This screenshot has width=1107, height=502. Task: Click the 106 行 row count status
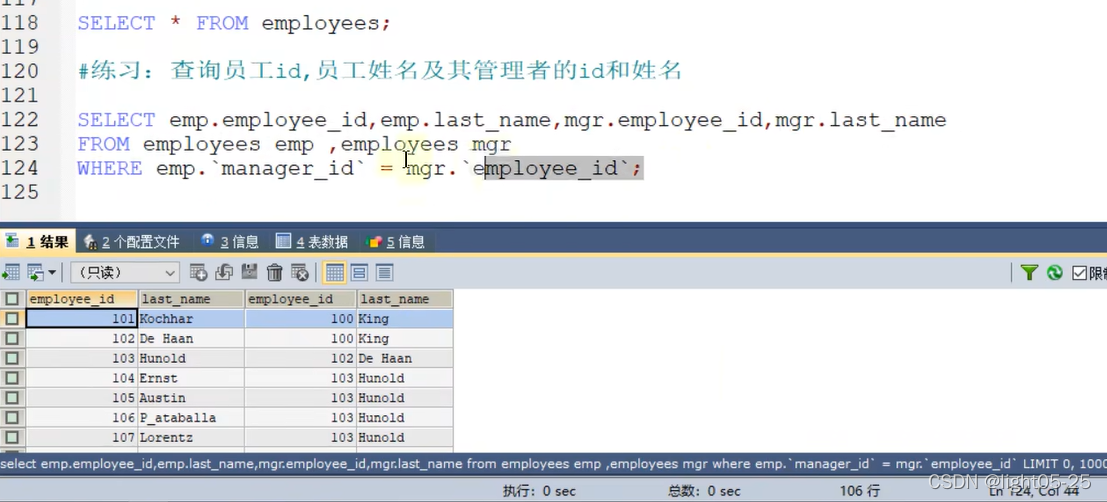(x=859, y=491)
